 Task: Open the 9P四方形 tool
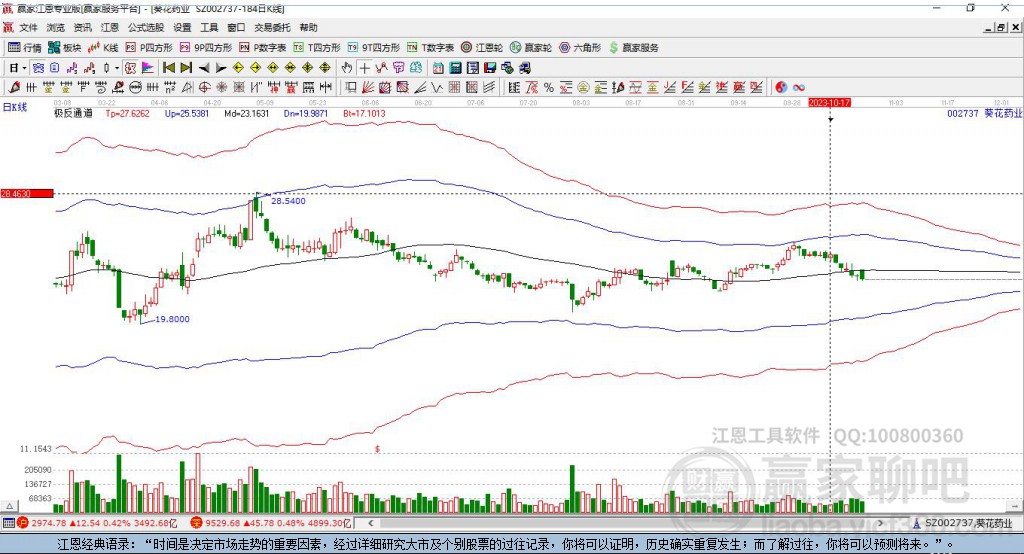(206, 48)
